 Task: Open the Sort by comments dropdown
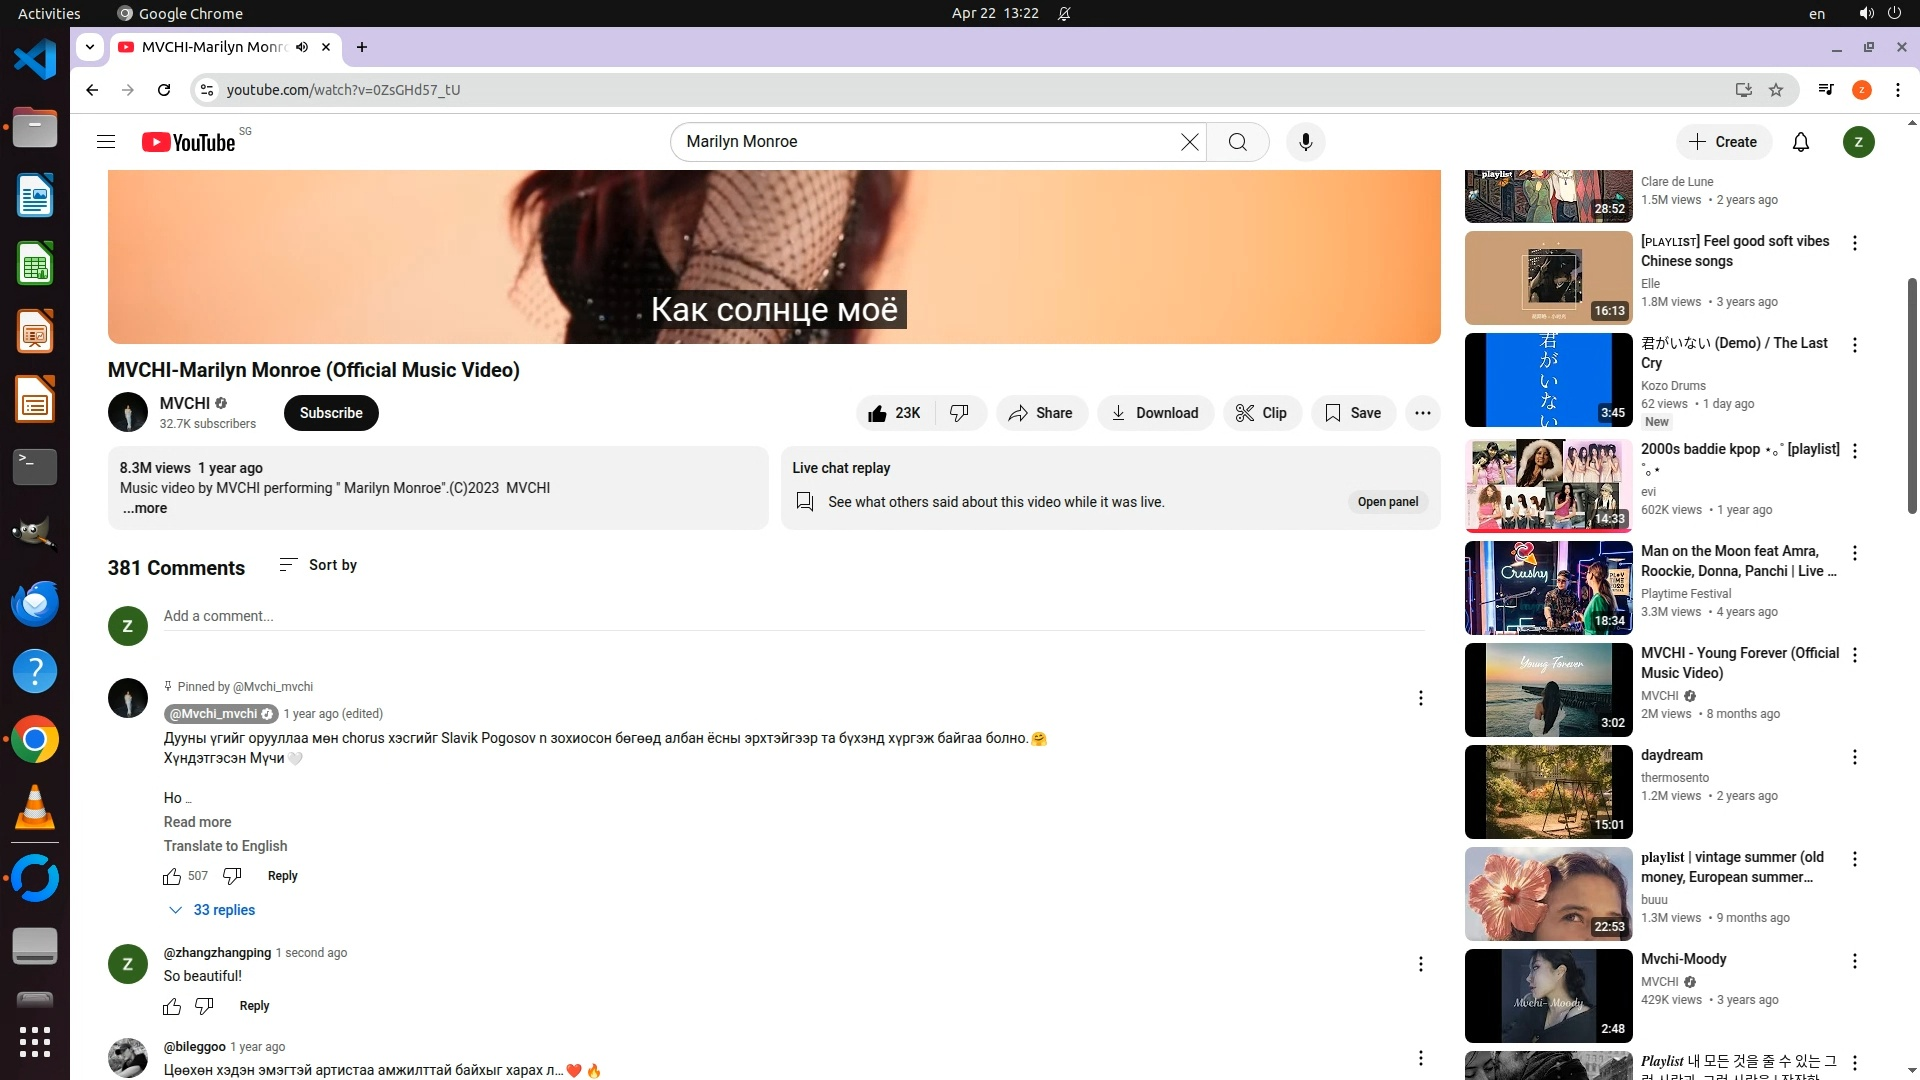[318, 565]
